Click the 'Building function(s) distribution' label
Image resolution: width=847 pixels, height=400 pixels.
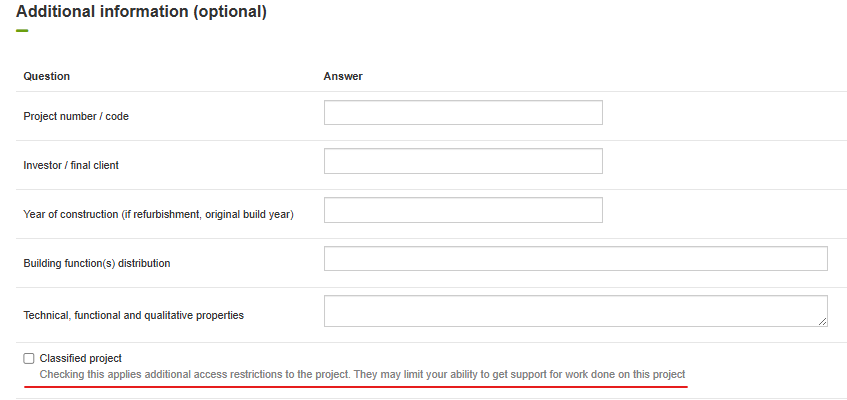tap(97, 263)
